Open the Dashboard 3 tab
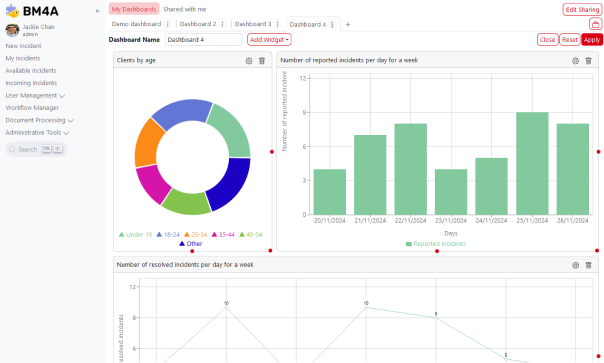 253,24
